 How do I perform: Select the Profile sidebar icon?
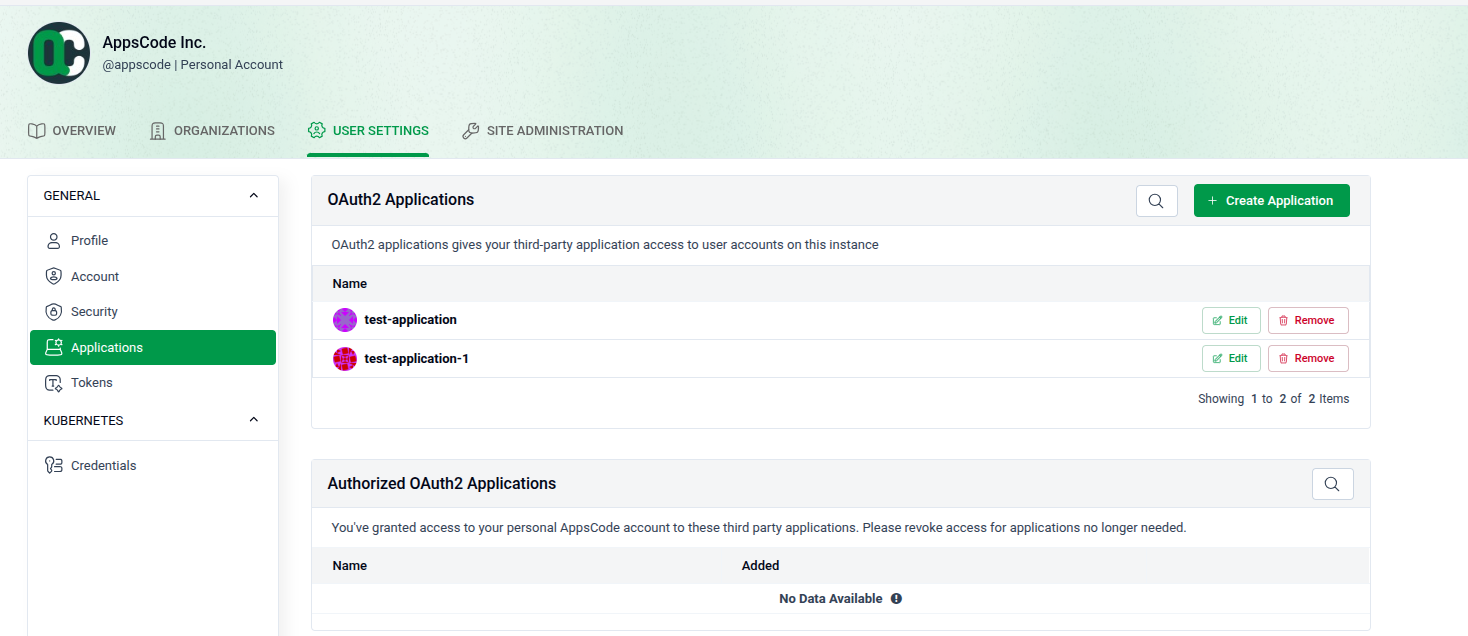[x=53, y=240]
